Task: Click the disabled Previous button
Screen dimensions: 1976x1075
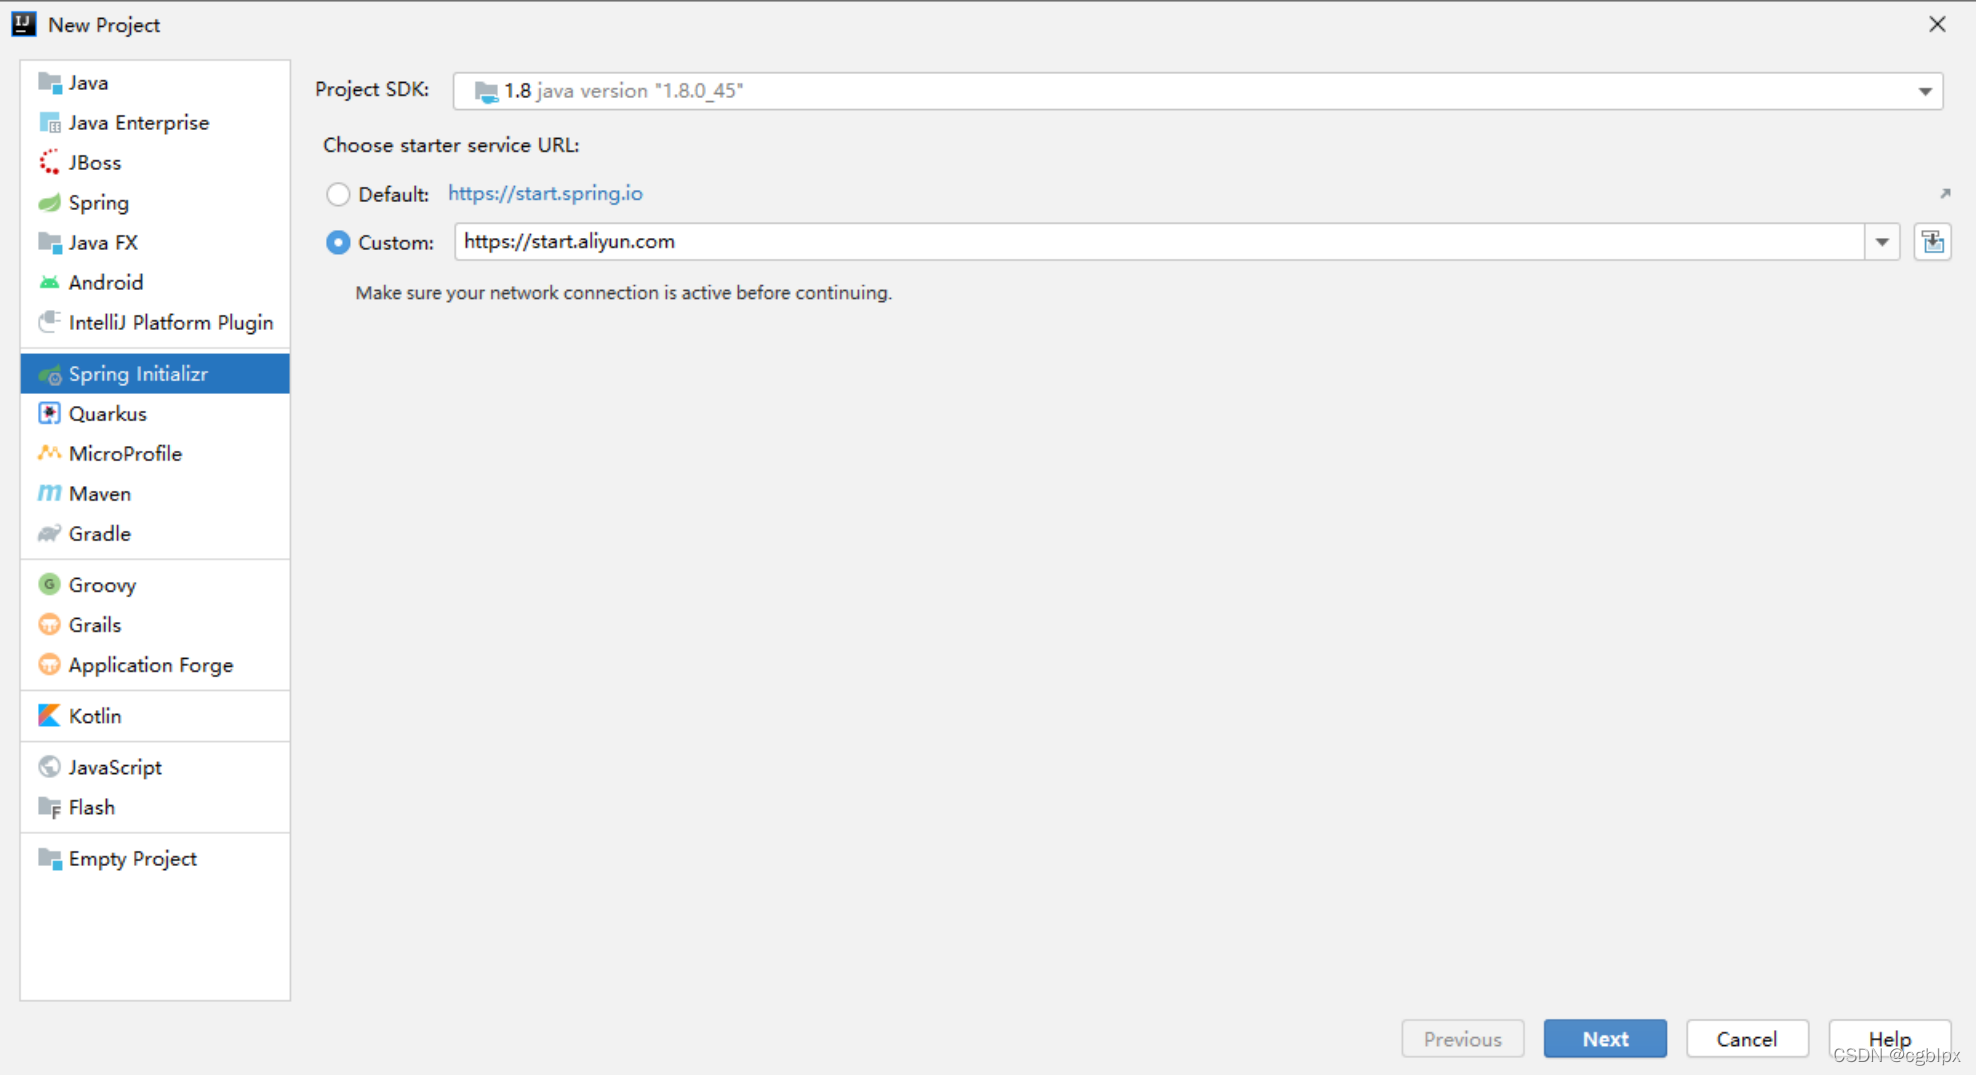Action: tap(1463, 1039)
